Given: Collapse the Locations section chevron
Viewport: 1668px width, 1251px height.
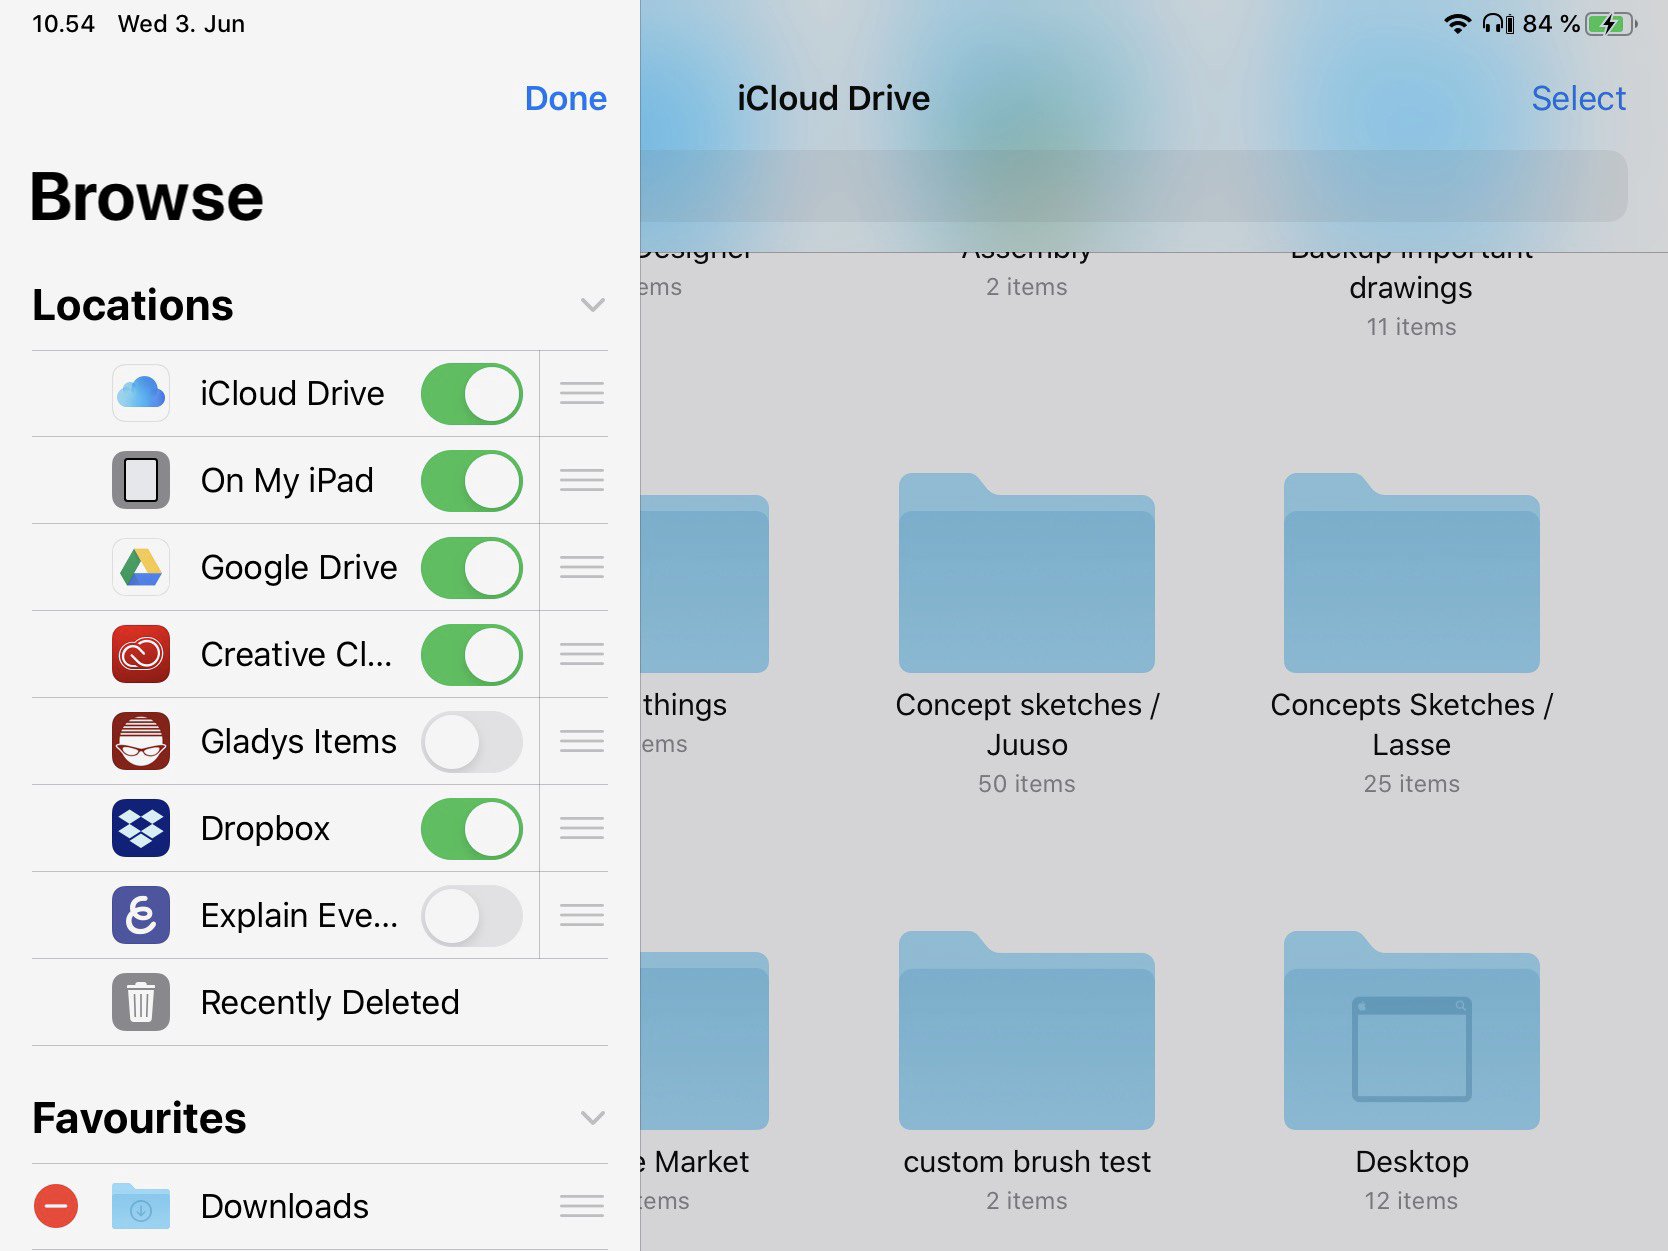Looking at the screenshot, I should (593, 305).
